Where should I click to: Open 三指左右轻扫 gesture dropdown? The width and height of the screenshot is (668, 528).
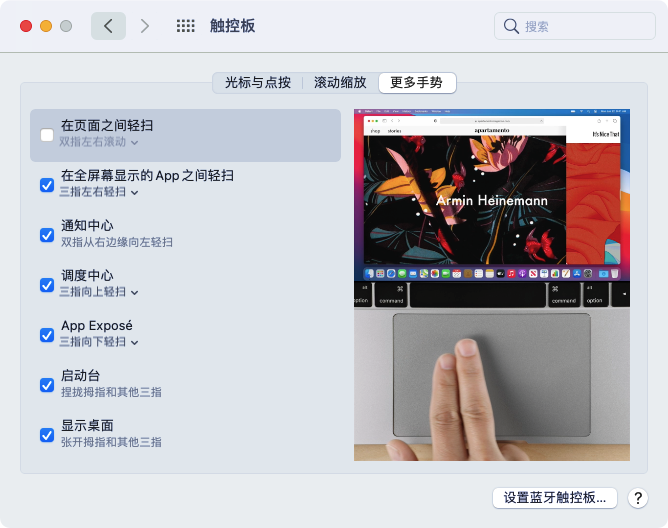pyautogui.click(x=98, y=192)
